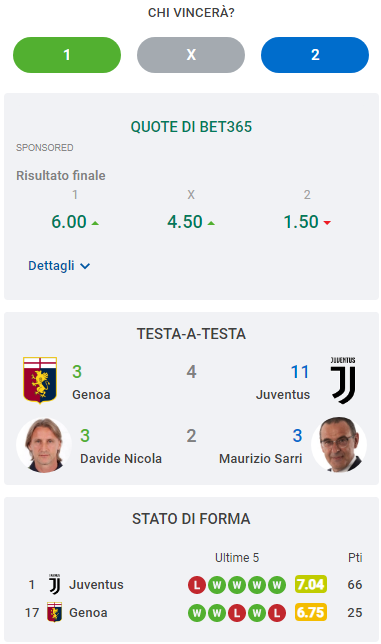Click Juventus' last green W form badge
This screenshot has height=644, width=381.
pos(277,585)
